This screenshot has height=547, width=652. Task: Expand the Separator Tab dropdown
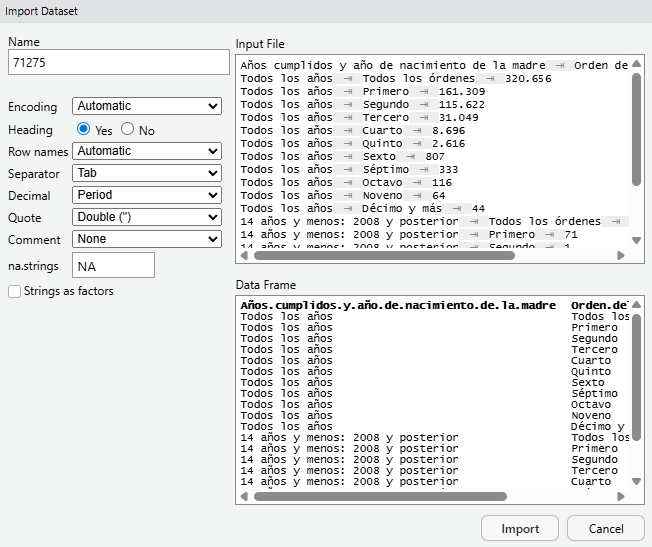146,173
